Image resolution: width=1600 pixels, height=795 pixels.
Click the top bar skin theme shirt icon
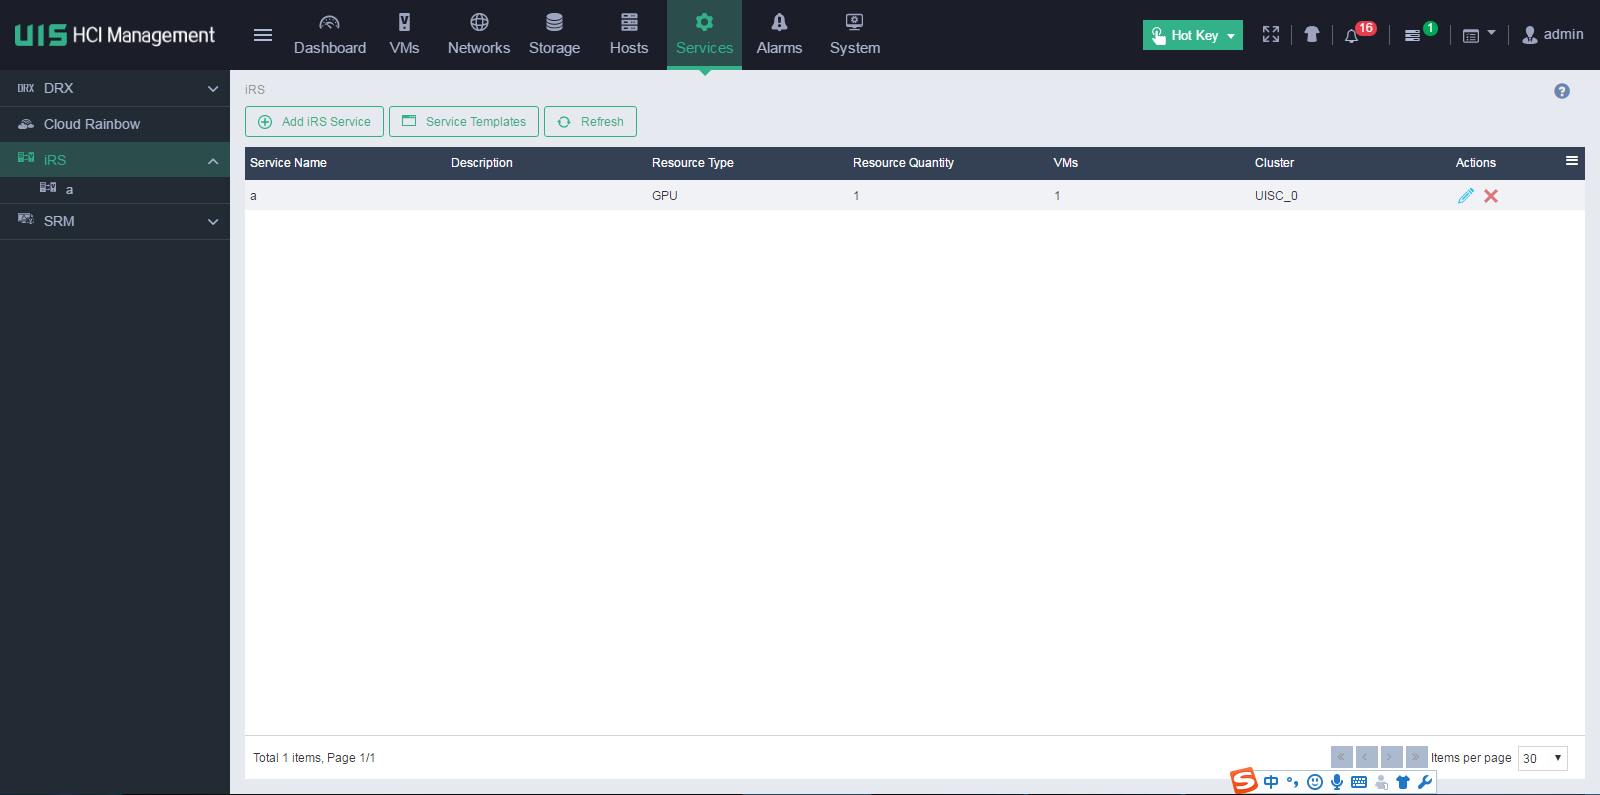[1312, 35]
